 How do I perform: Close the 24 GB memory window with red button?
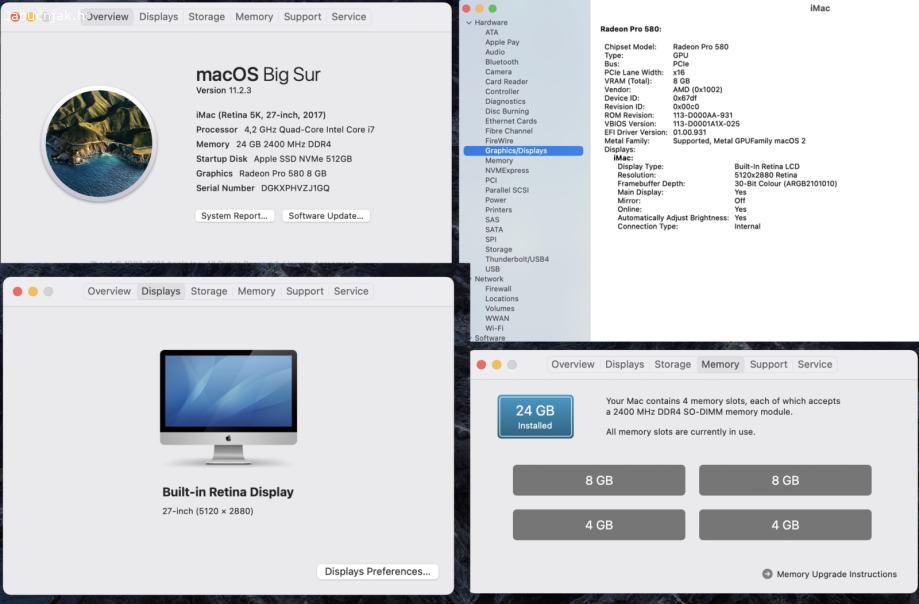[x=481, y=364]
